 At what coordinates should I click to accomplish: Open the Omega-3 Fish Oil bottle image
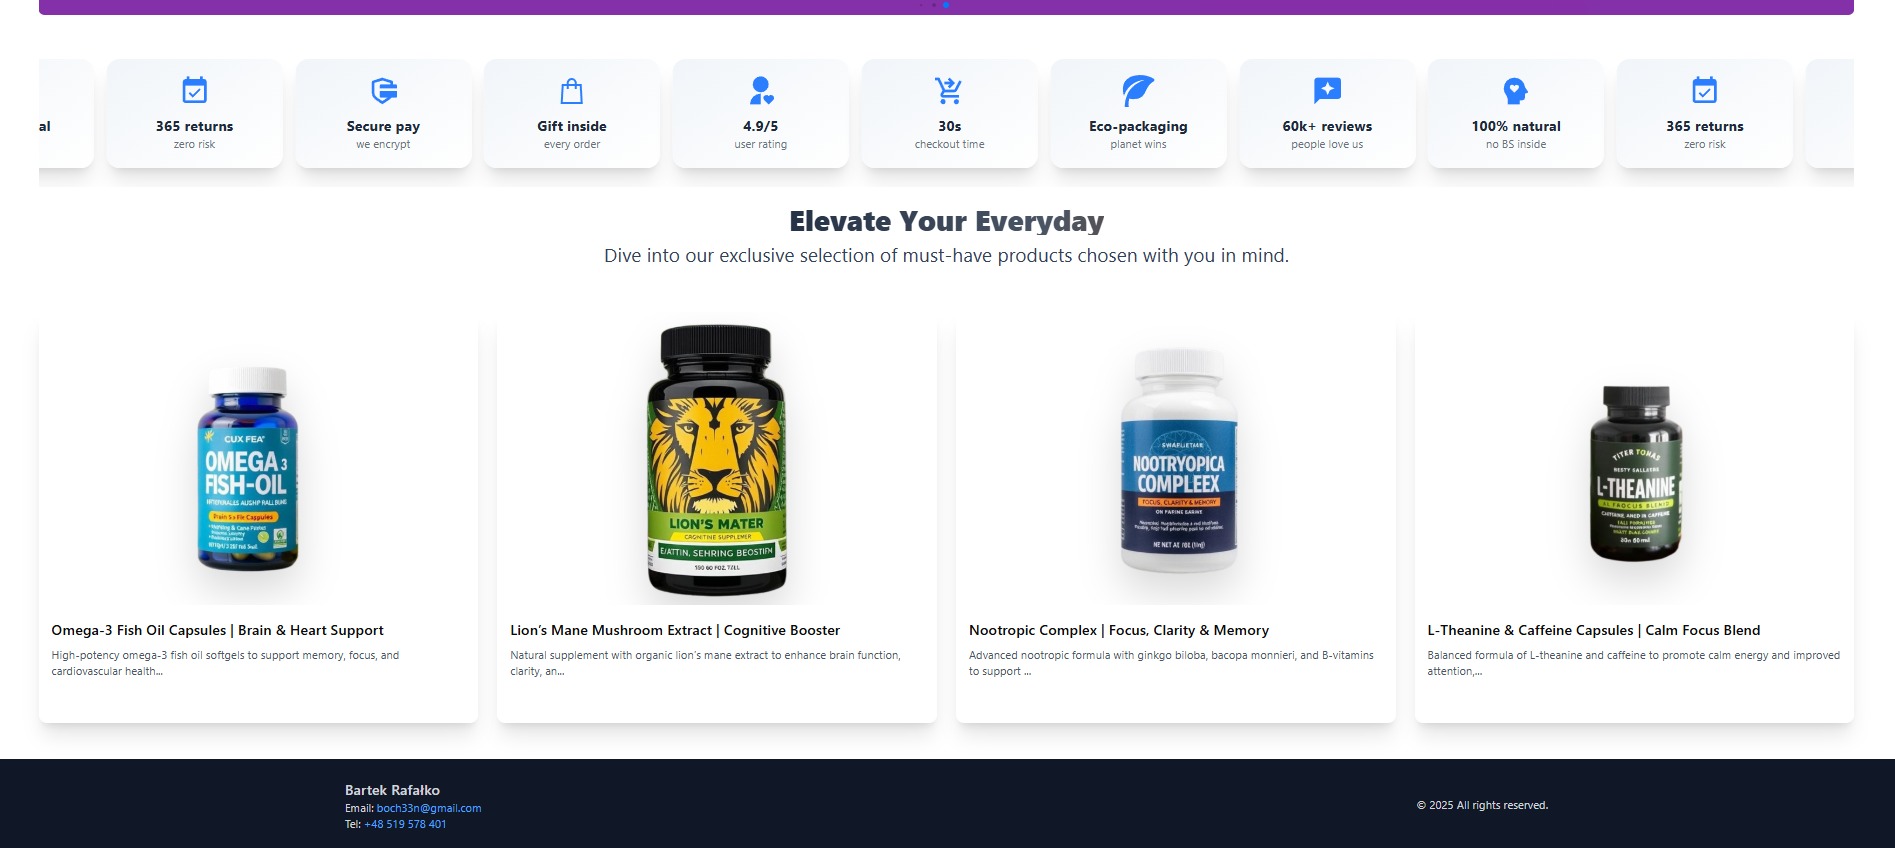(x=248, y=467)
